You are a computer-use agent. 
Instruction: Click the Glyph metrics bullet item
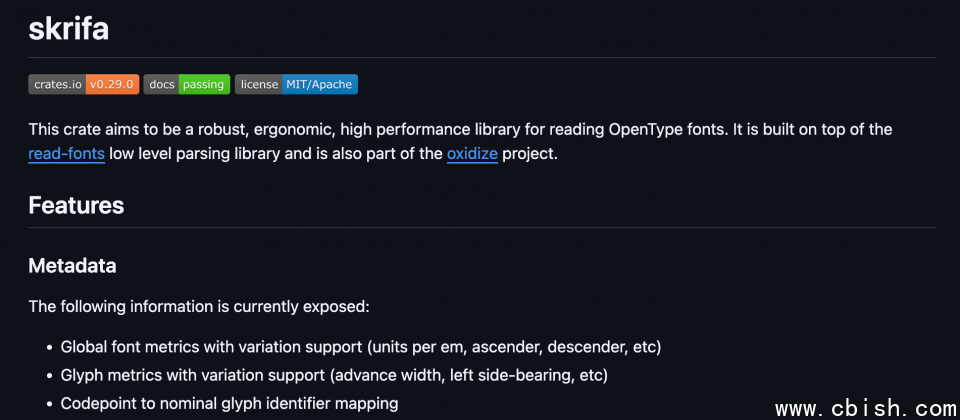pos(334,375)
